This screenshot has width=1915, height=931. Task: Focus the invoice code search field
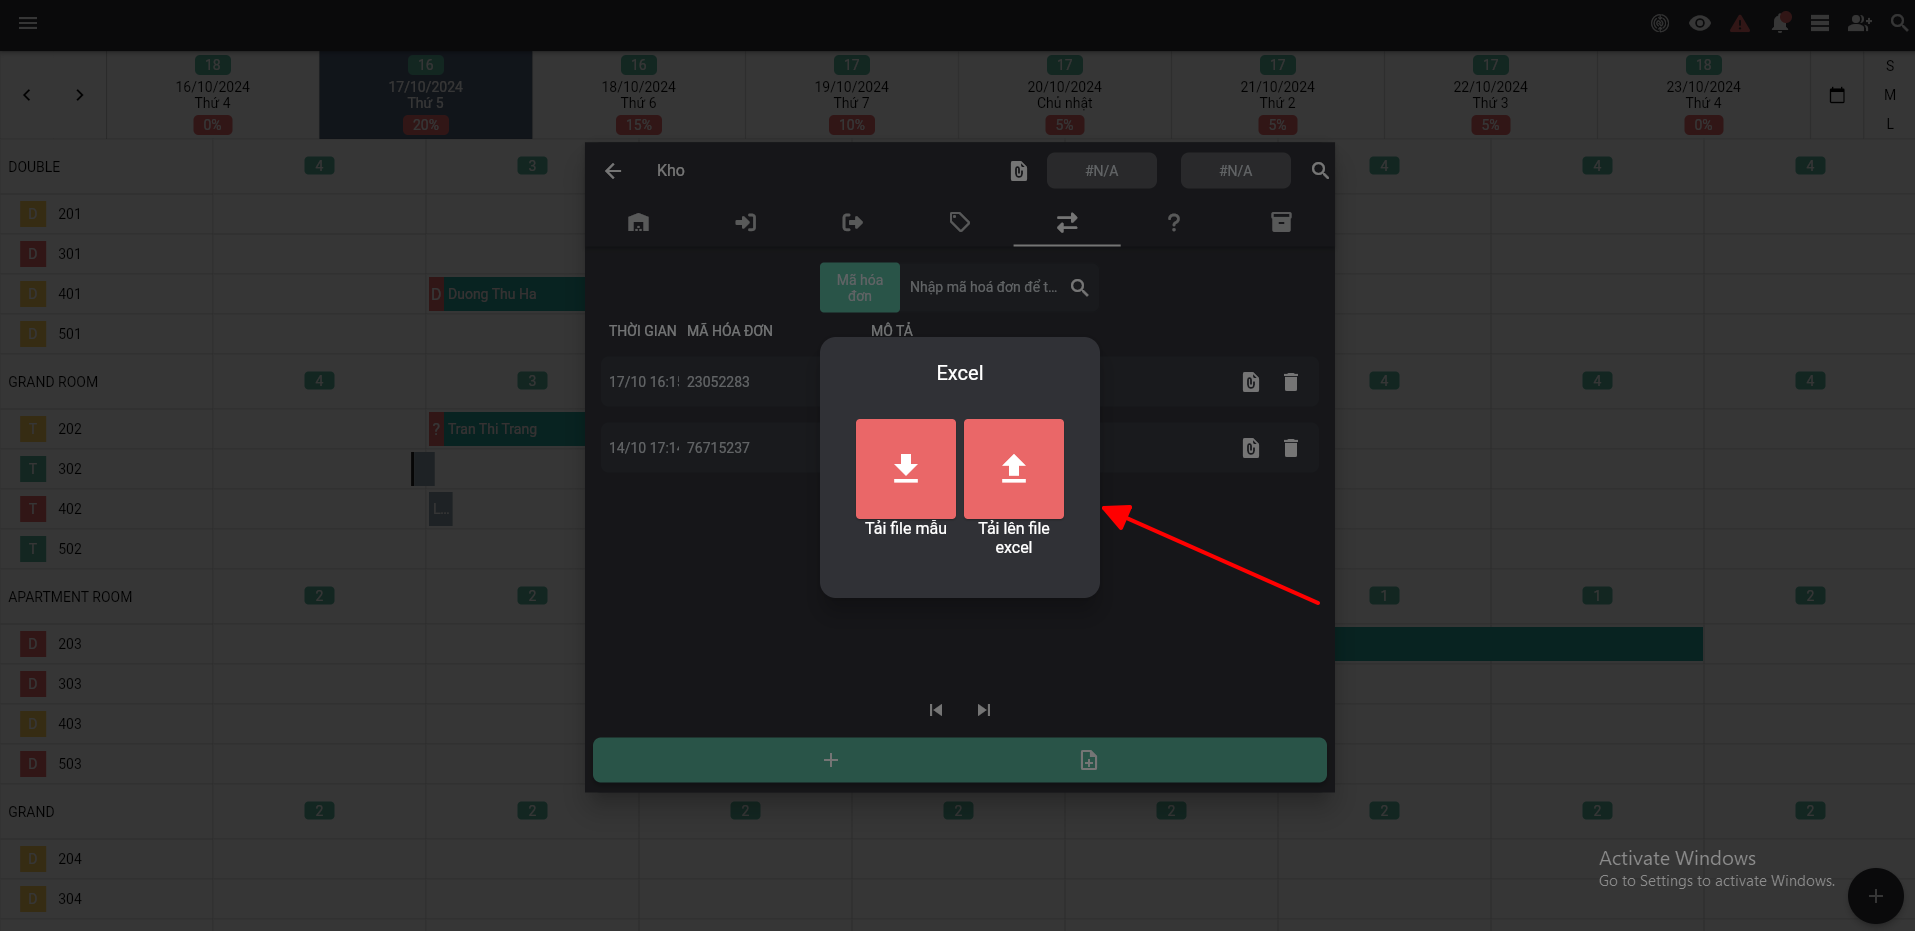pyautogui.click(x=984, y=287)
